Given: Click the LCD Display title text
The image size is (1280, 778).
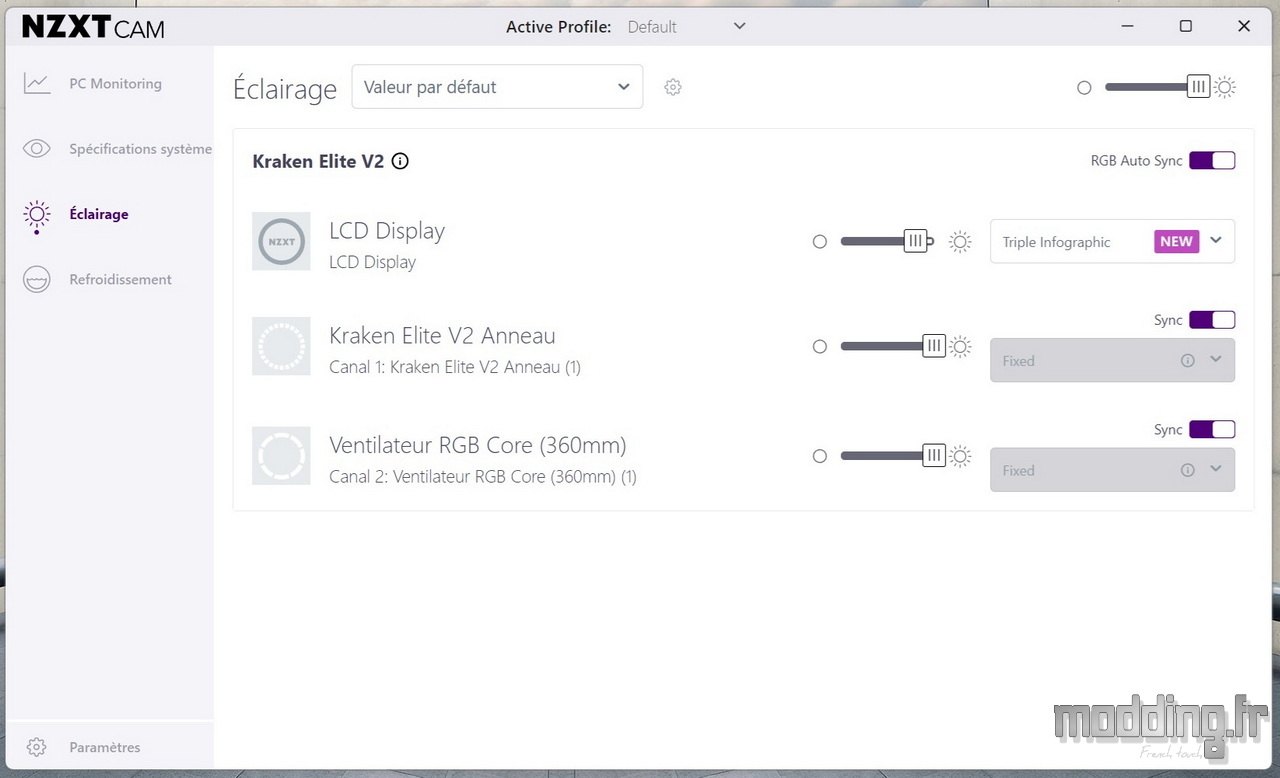Looking at the screenshot, I should [387, 231].
